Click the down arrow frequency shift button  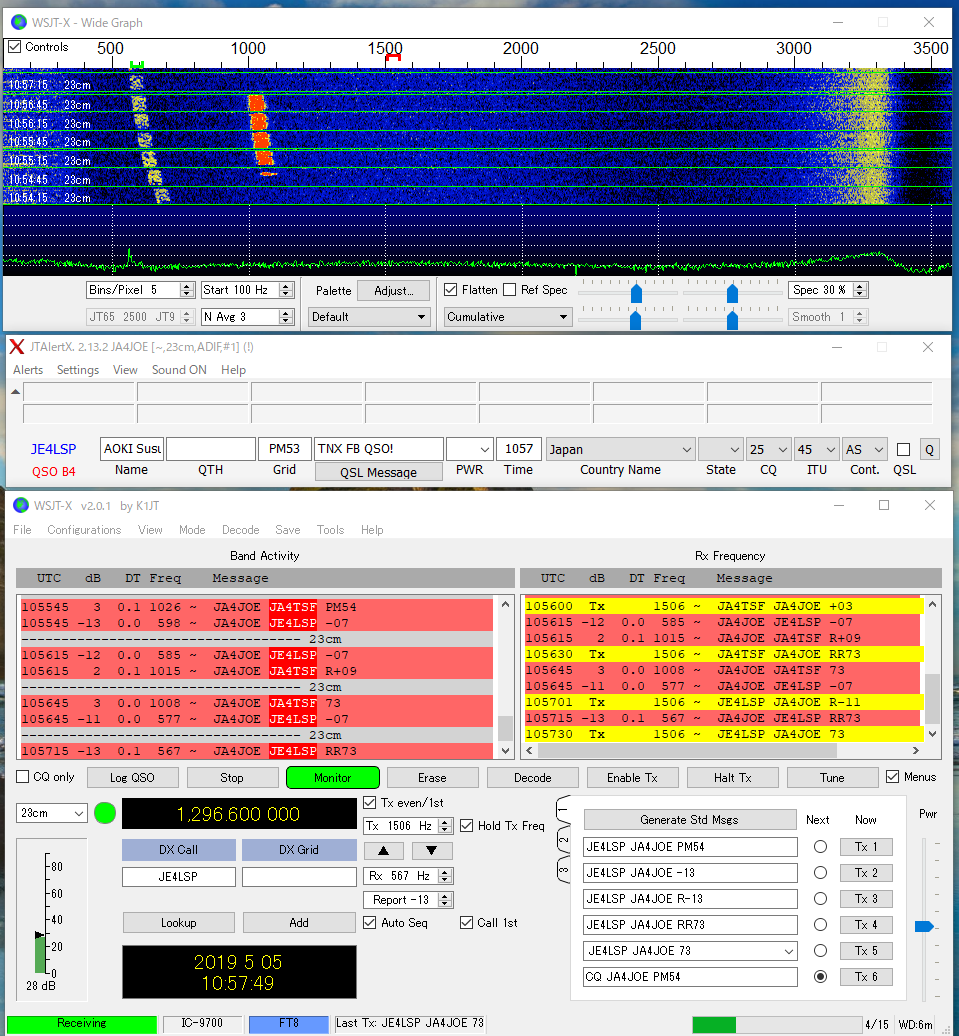432,850
